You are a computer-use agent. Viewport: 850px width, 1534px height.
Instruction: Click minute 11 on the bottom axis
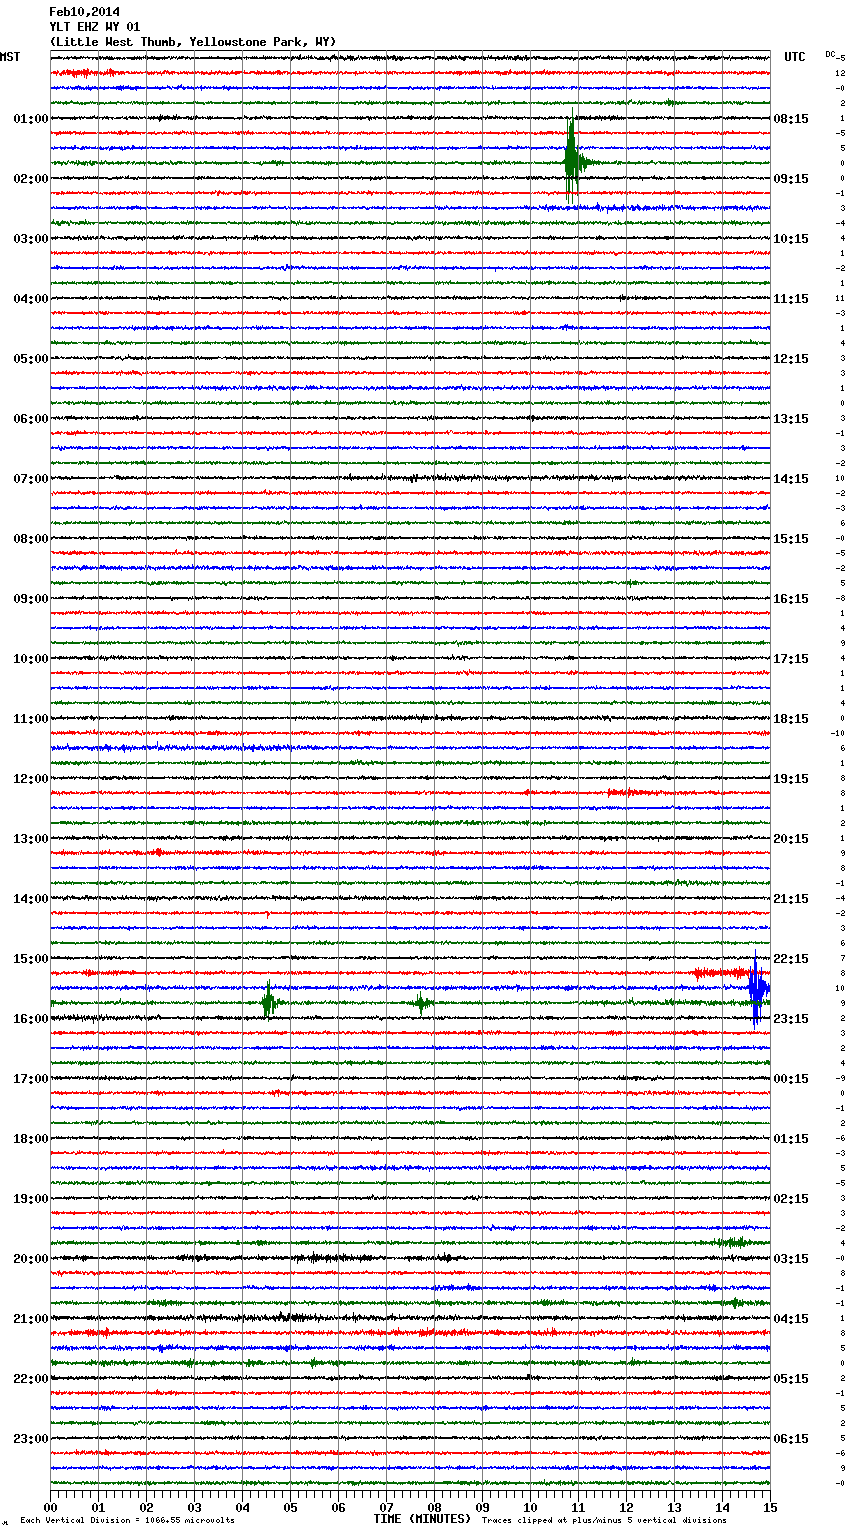click(578, 1507)
